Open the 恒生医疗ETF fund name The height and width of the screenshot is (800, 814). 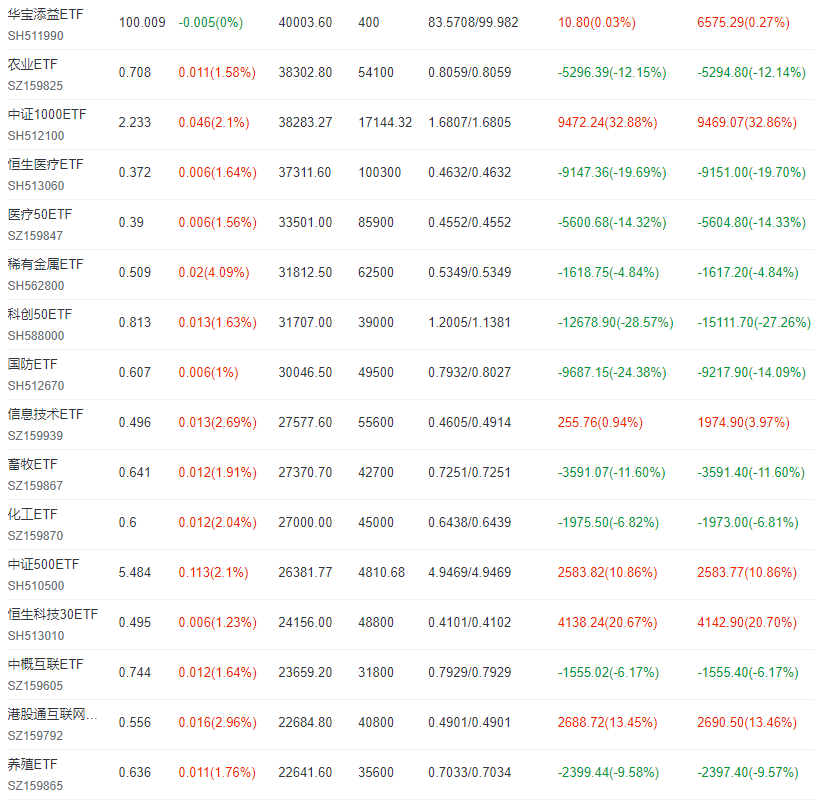[x=45, y=164]
